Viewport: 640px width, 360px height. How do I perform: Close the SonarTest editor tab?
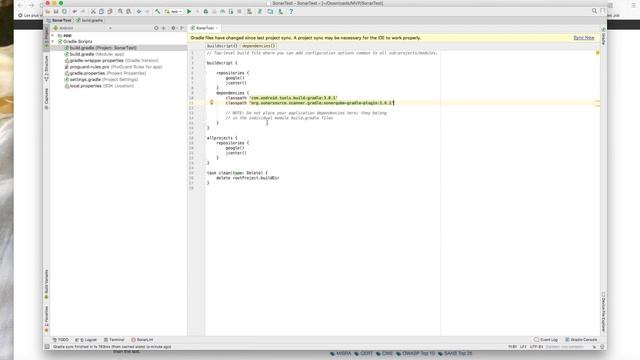pyautogui.click(x=217, y=28)
